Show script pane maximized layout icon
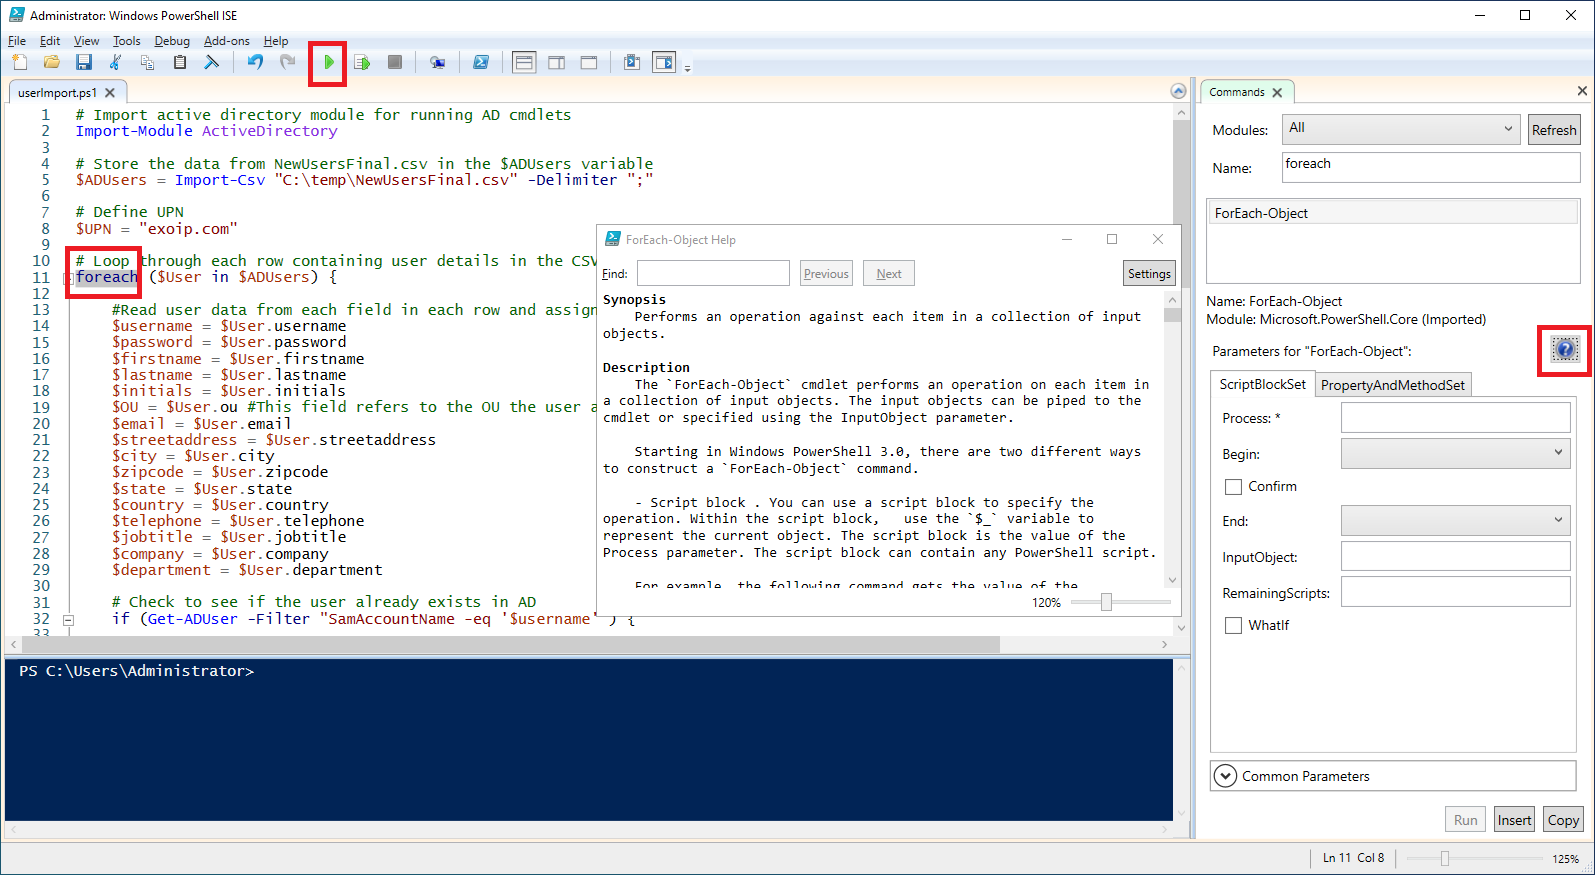The width and height of the screenshot is (1595, 875). 589,63
